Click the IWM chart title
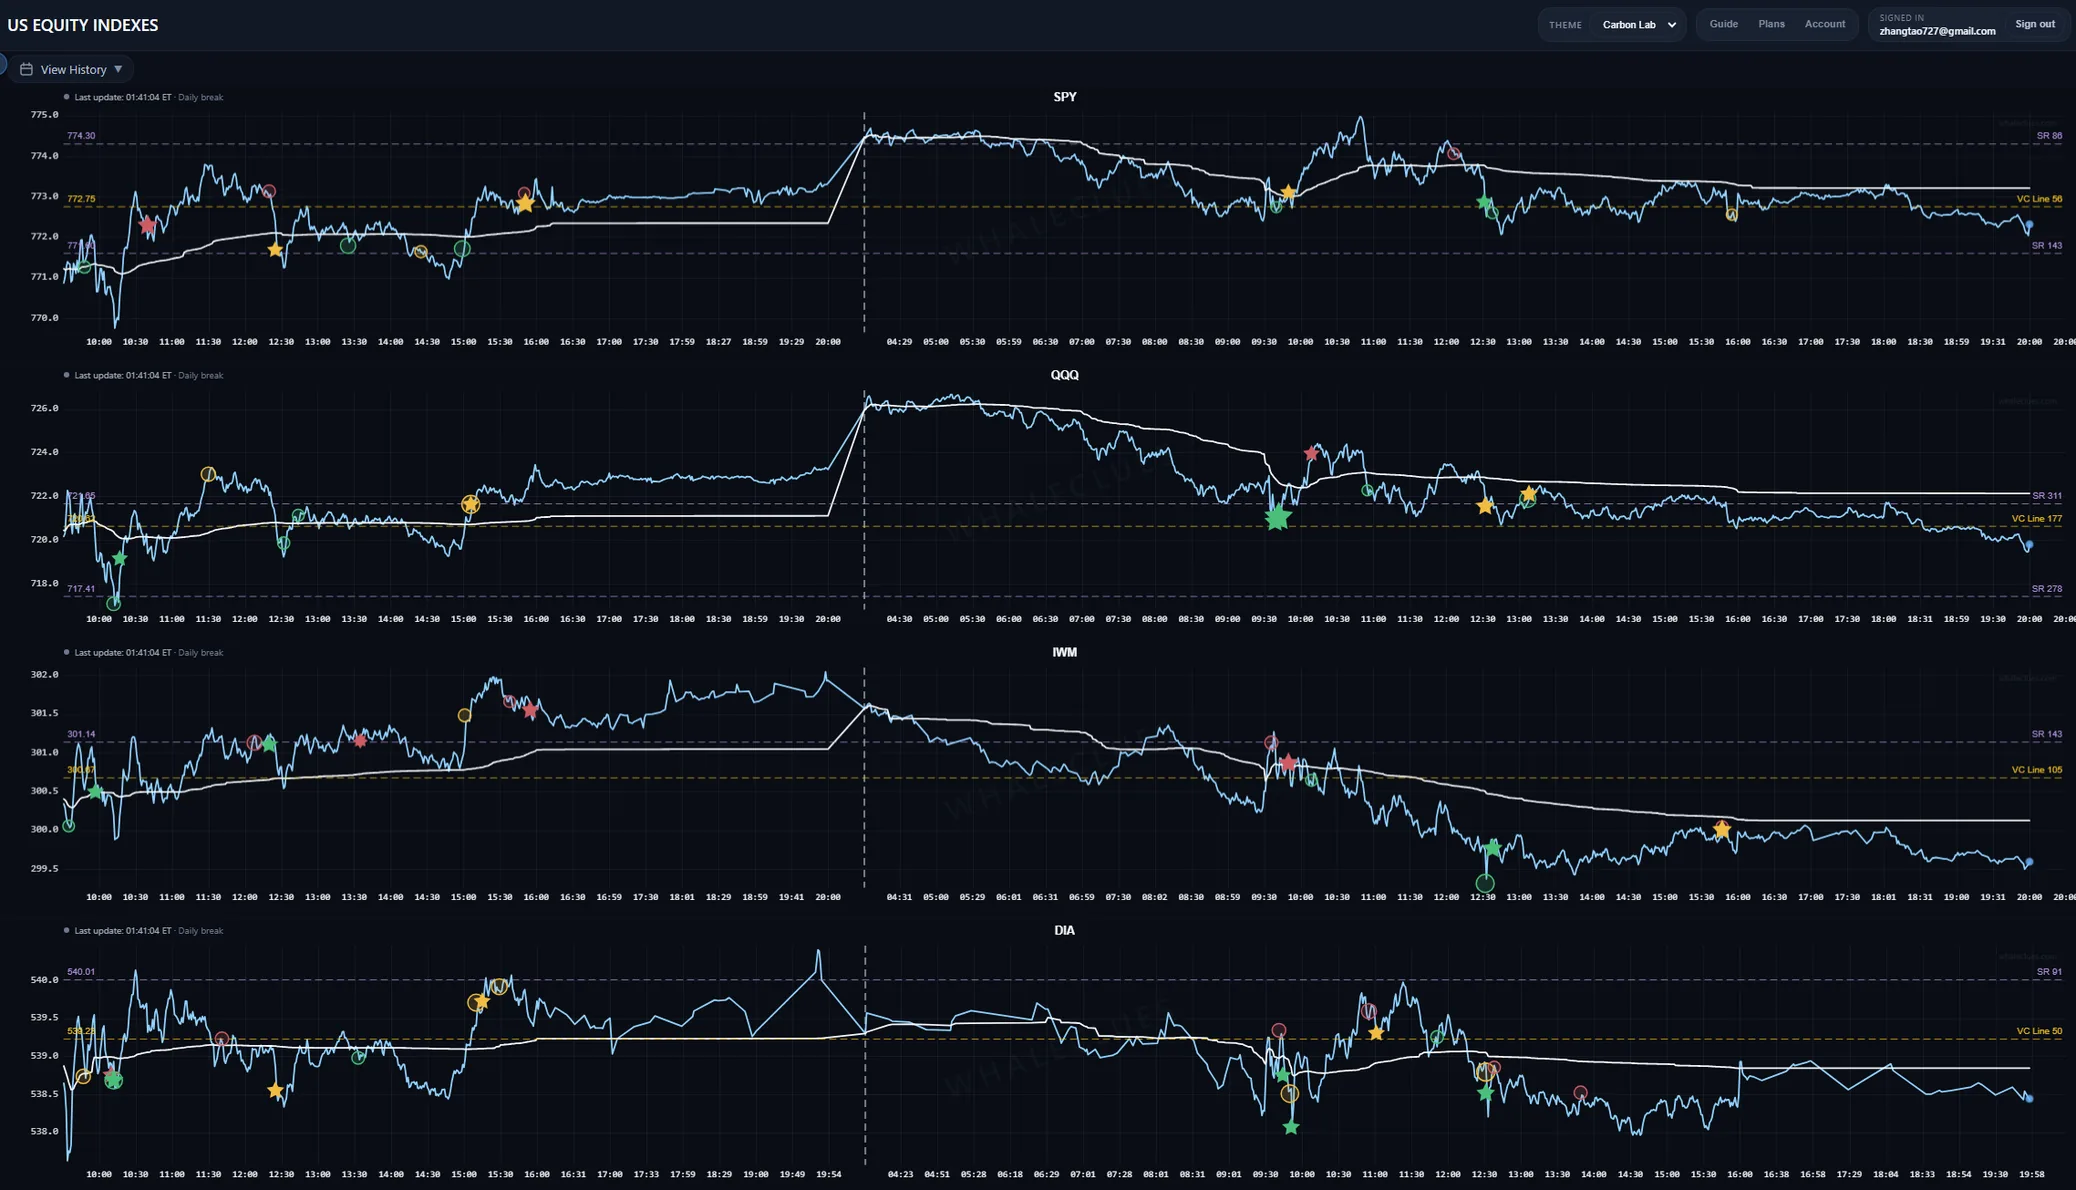Image resolution: width=2076 pixels, height=1190 pixels. (x=1064, y=652)
